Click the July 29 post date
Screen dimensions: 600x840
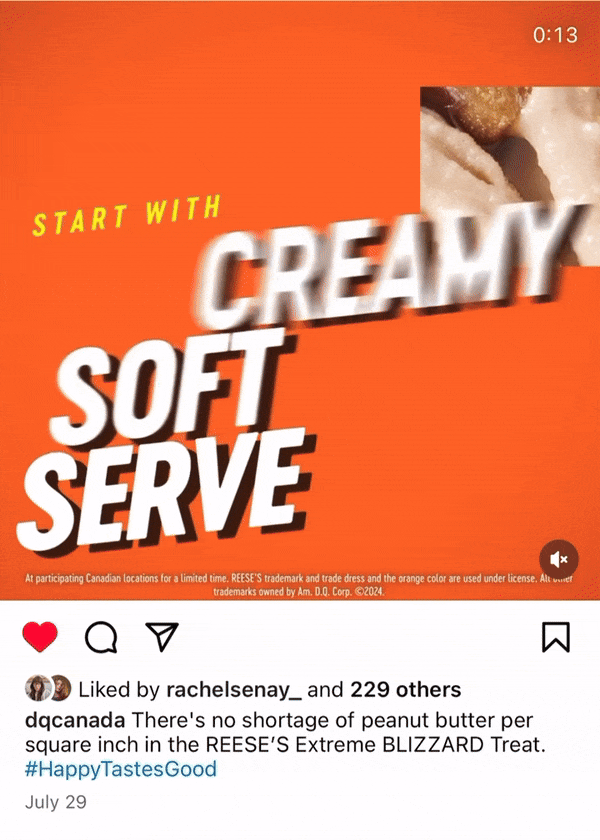coord(55,802)
